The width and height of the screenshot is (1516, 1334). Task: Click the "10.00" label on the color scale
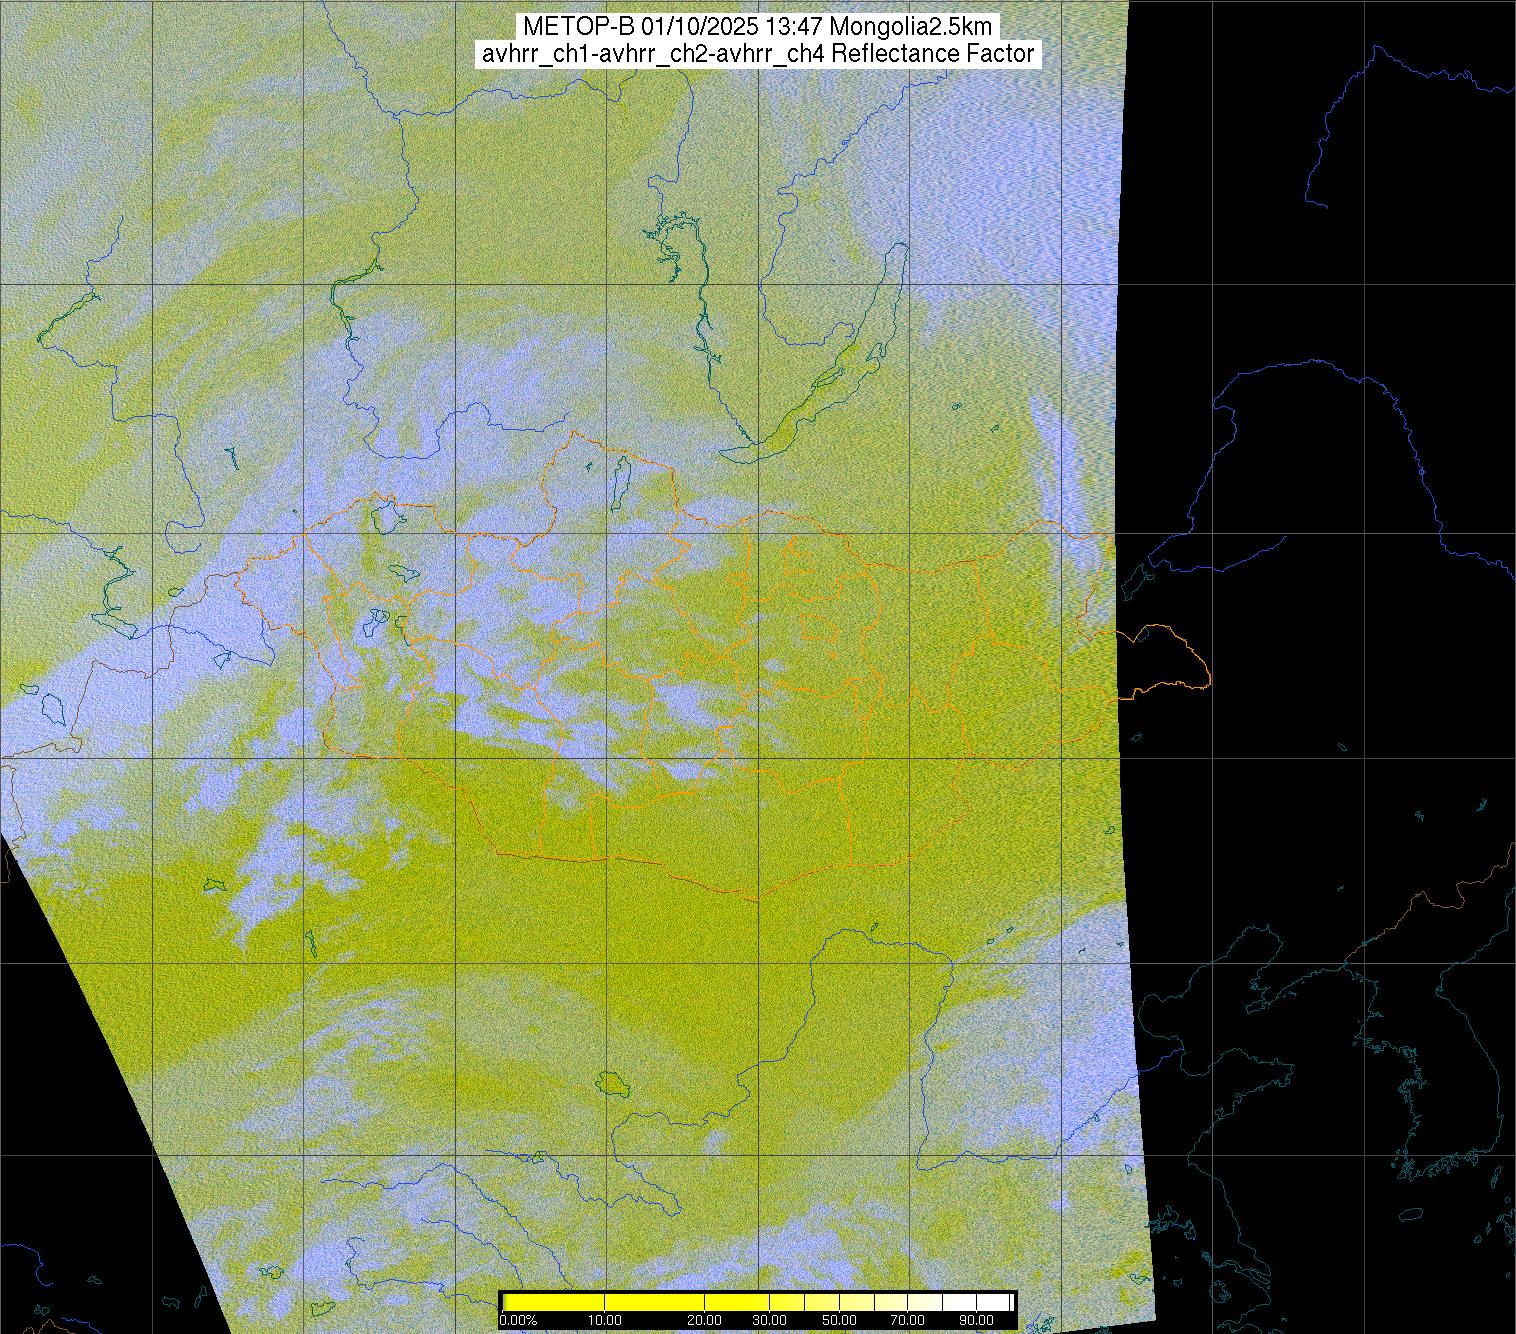(606, 1321)
